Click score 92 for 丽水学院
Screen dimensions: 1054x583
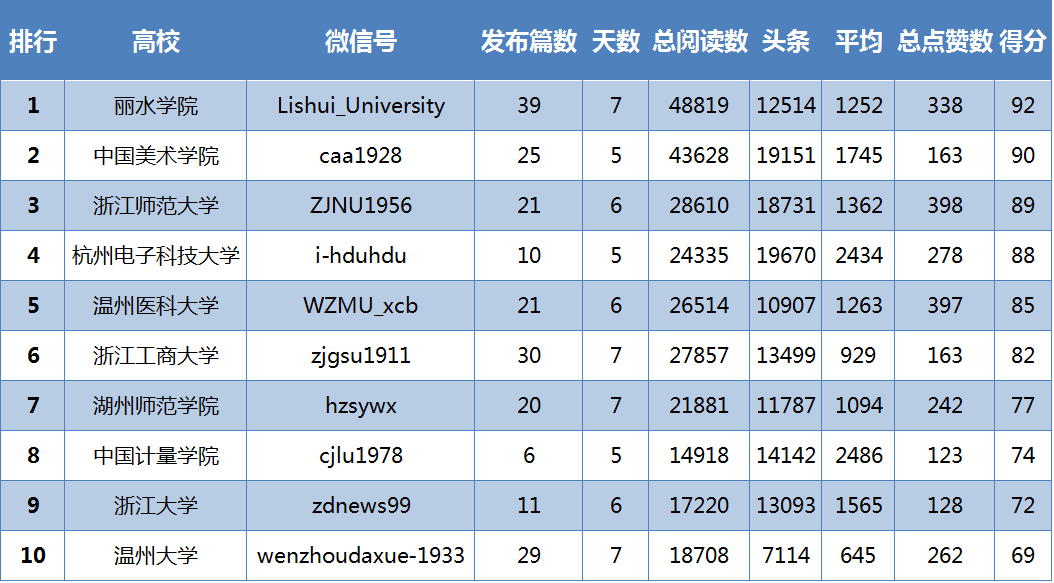[x=1023, y=106]
